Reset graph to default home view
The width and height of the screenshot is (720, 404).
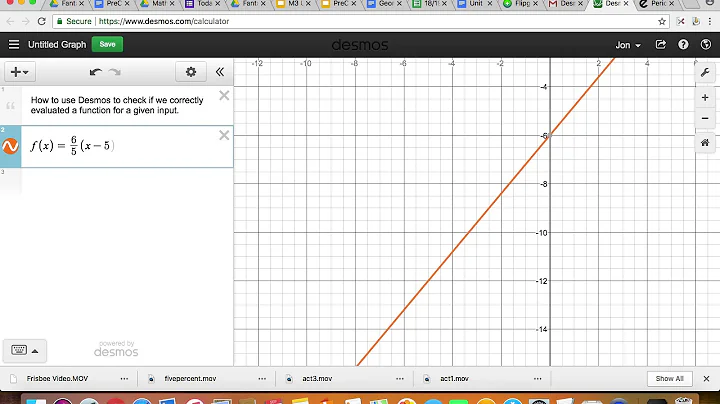705,143
